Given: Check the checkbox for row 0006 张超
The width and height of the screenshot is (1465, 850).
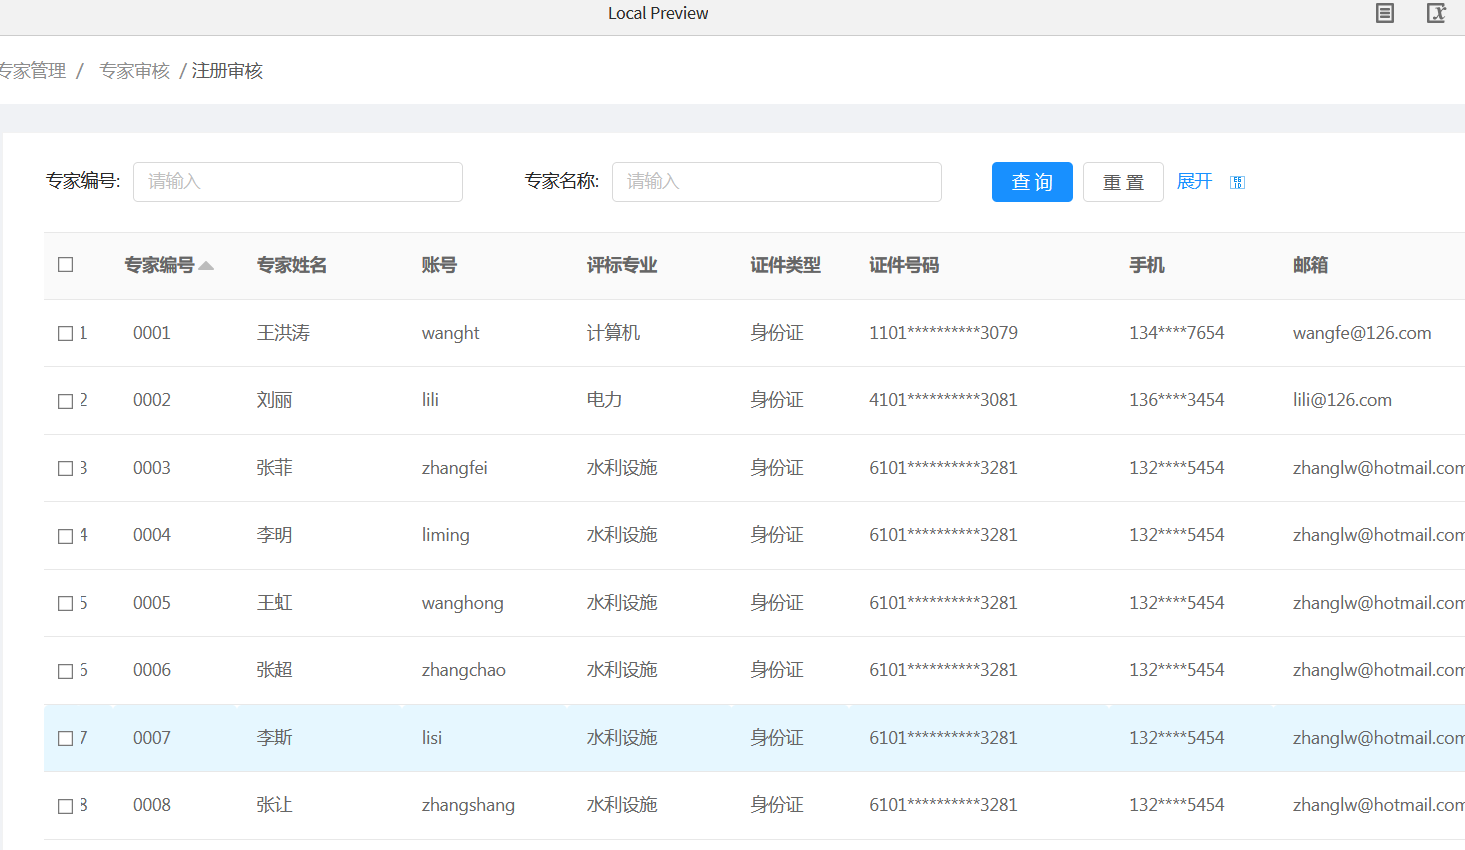Looking at the screenshot, I should point(66,671).
